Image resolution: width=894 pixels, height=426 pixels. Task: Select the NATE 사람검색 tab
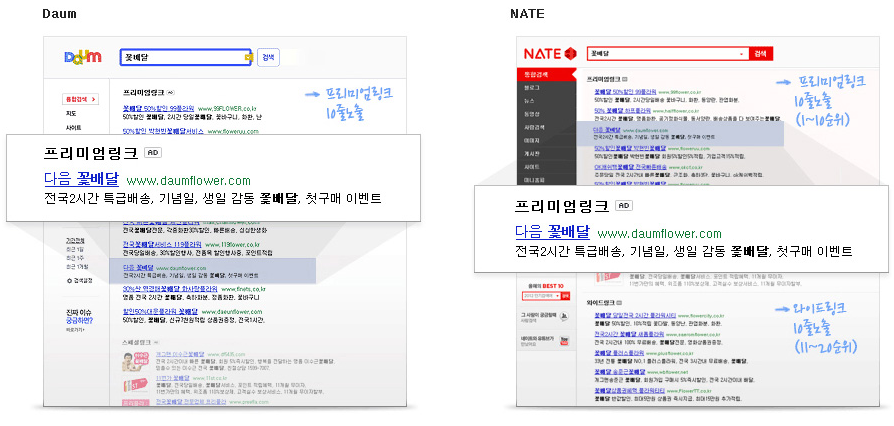pos(534,127)
